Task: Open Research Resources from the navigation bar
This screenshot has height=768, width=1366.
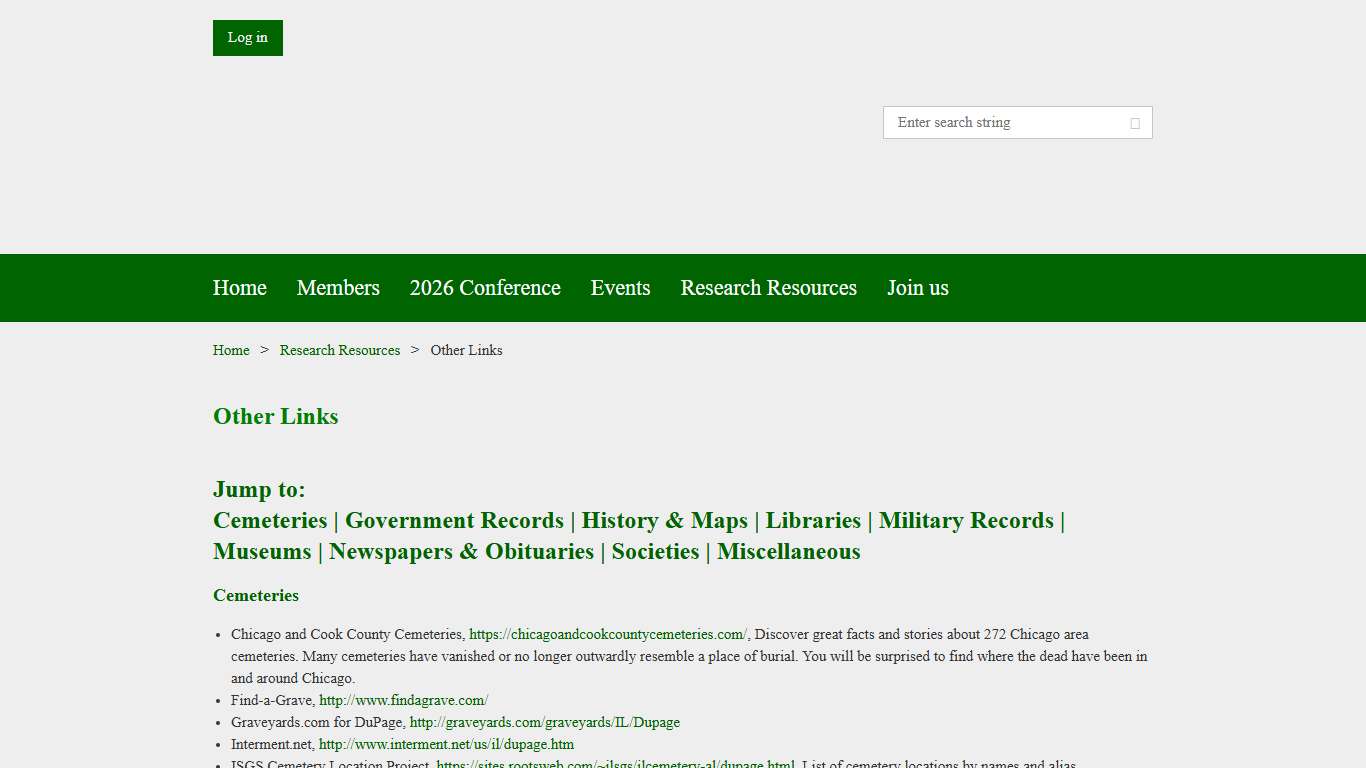Action: pyautogui.click(x=768, y=288)
